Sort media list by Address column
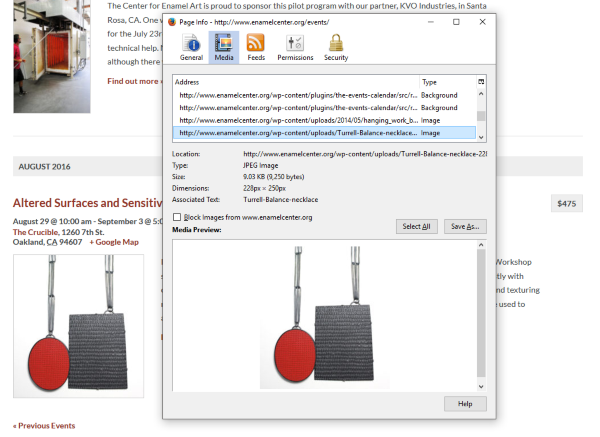 click(x=295, y=82)
